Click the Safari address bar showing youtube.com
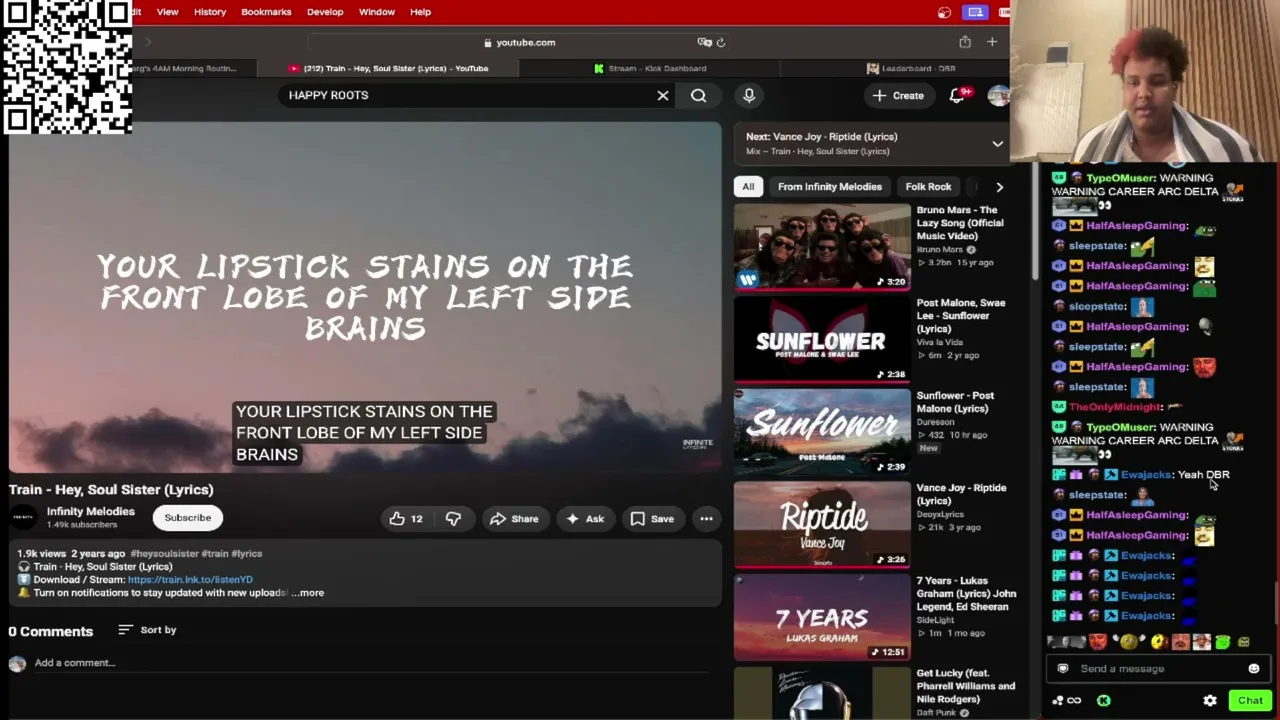The width and height of the screenshot is (1280, 720). 518,42
